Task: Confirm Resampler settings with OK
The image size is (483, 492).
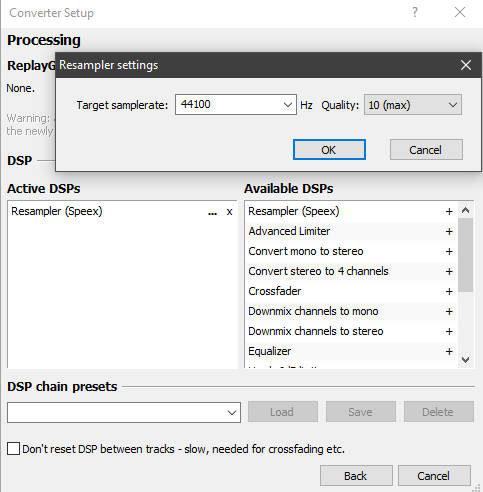Action: 329,150
